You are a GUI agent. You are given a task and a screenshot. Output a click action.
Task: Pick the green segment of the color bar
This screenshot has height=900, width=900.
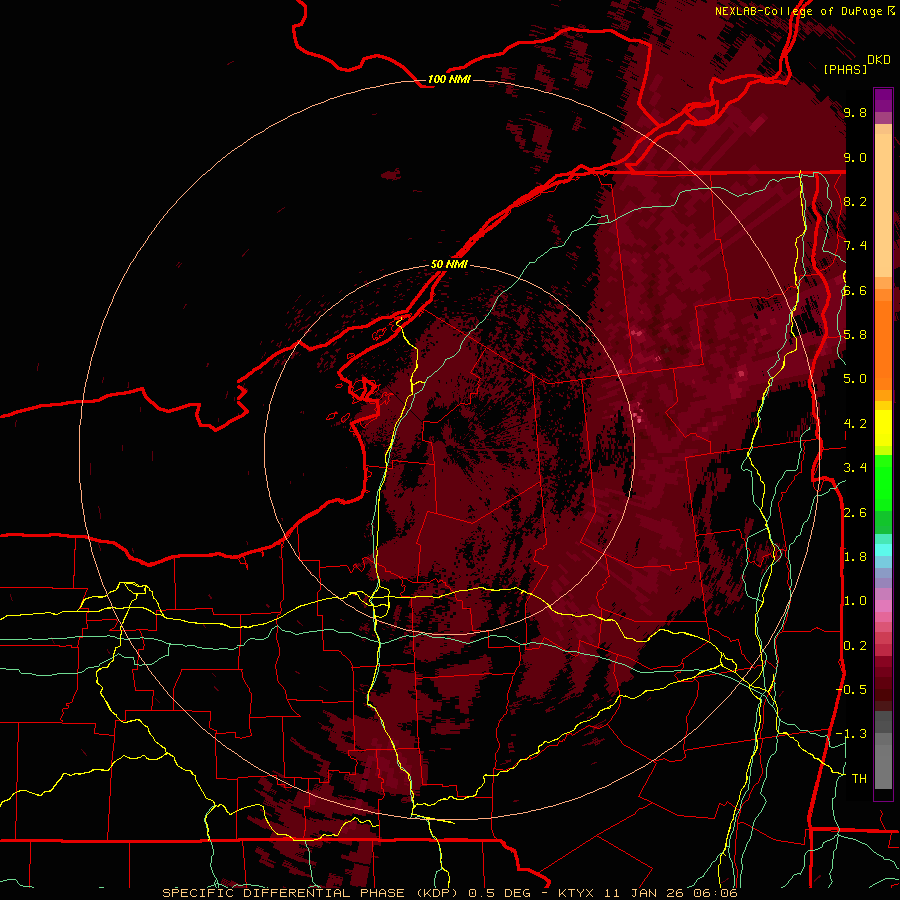click(x=883, y=482)
